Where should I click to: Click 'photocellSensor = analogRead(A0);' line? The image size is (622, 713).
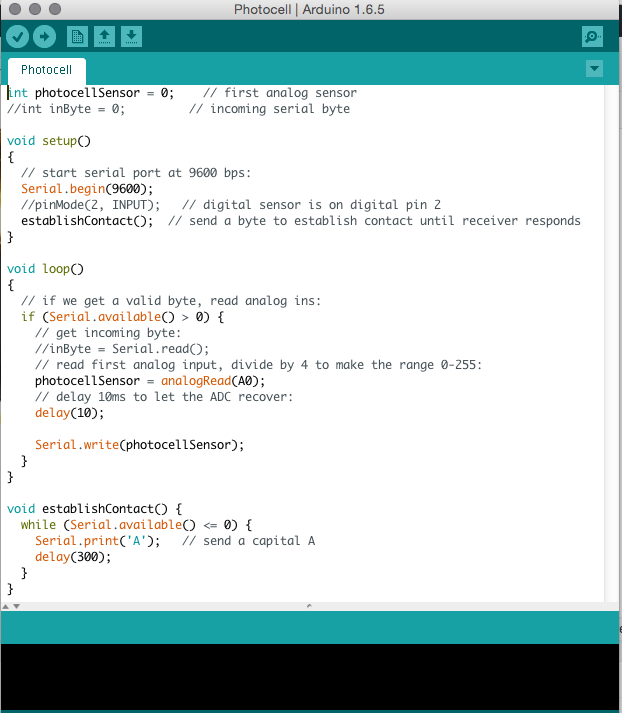[150, 381]
